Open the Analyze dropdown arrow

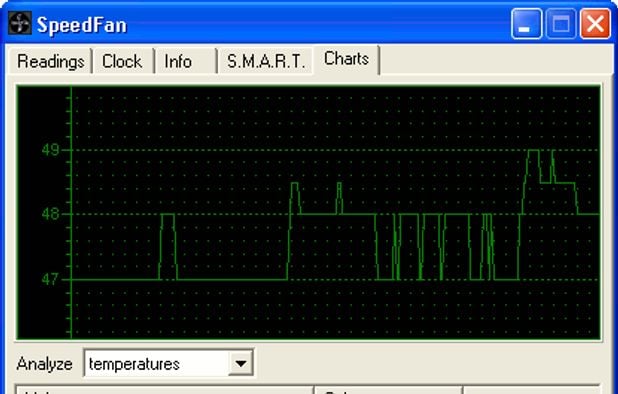[x=240, y=363]
